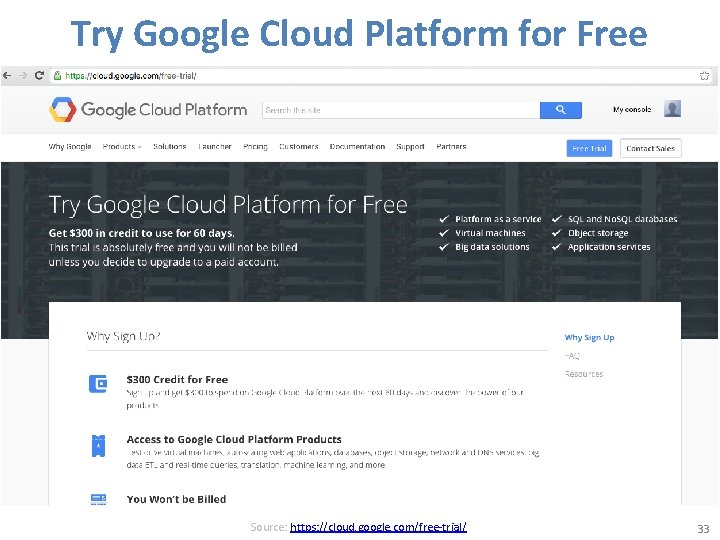Open the Partners menu item
Screen dimensions: 720x540
[x=451, y=146]
